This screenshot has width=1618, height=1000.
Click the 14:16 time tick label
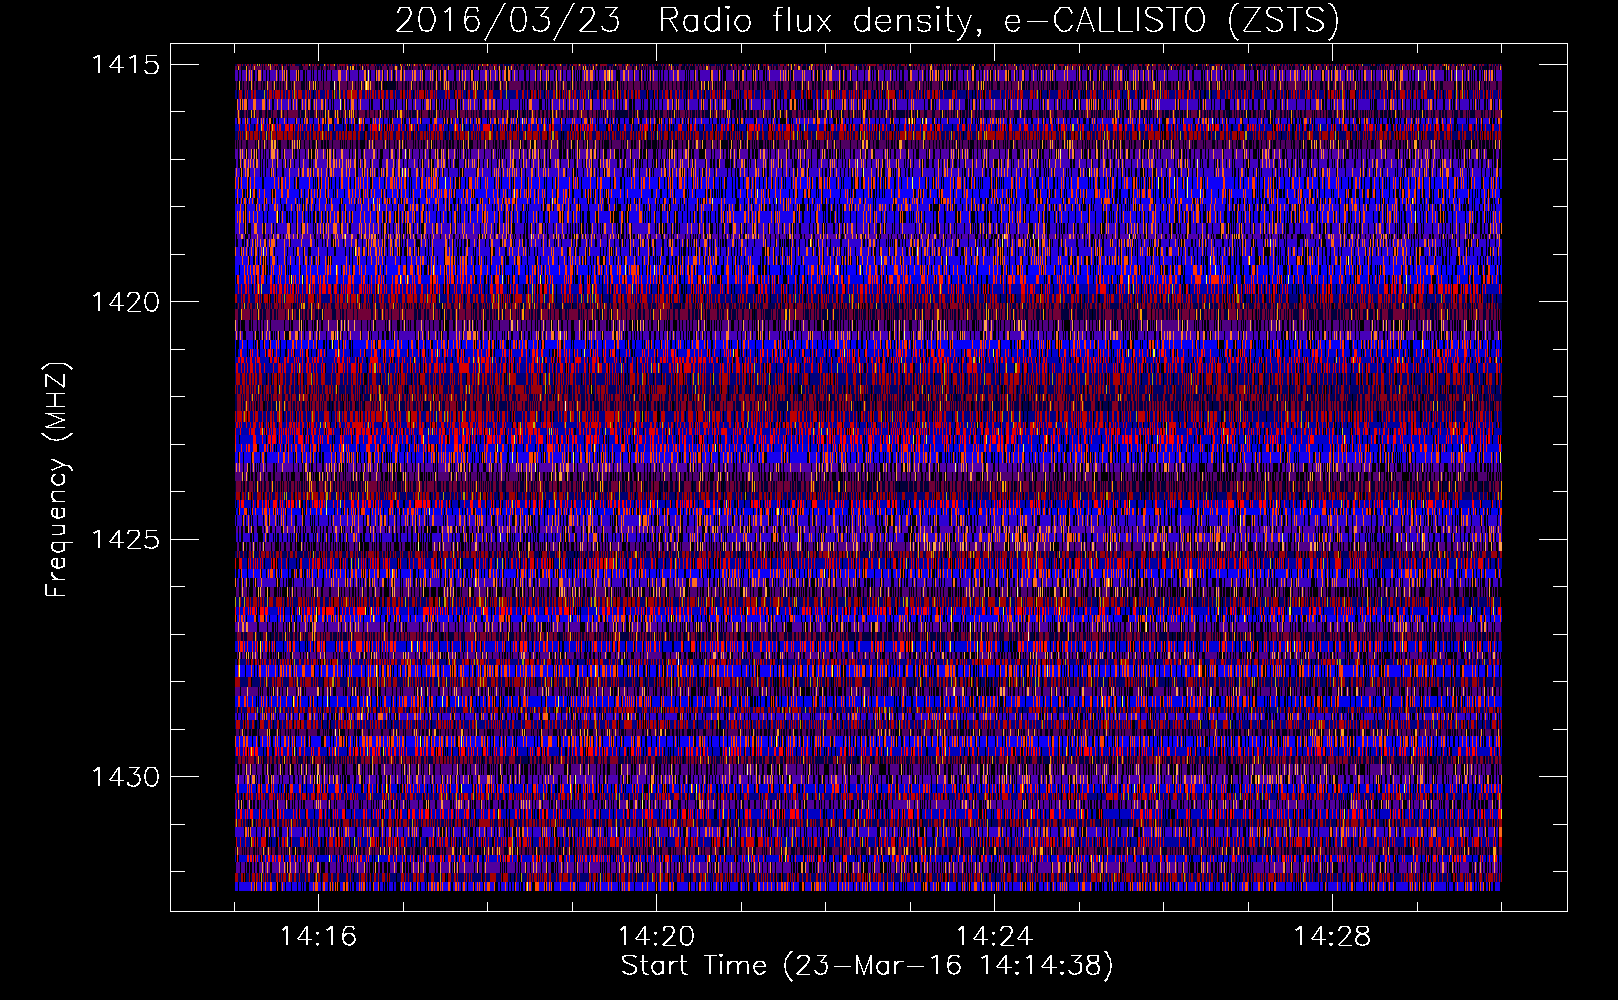318,937
